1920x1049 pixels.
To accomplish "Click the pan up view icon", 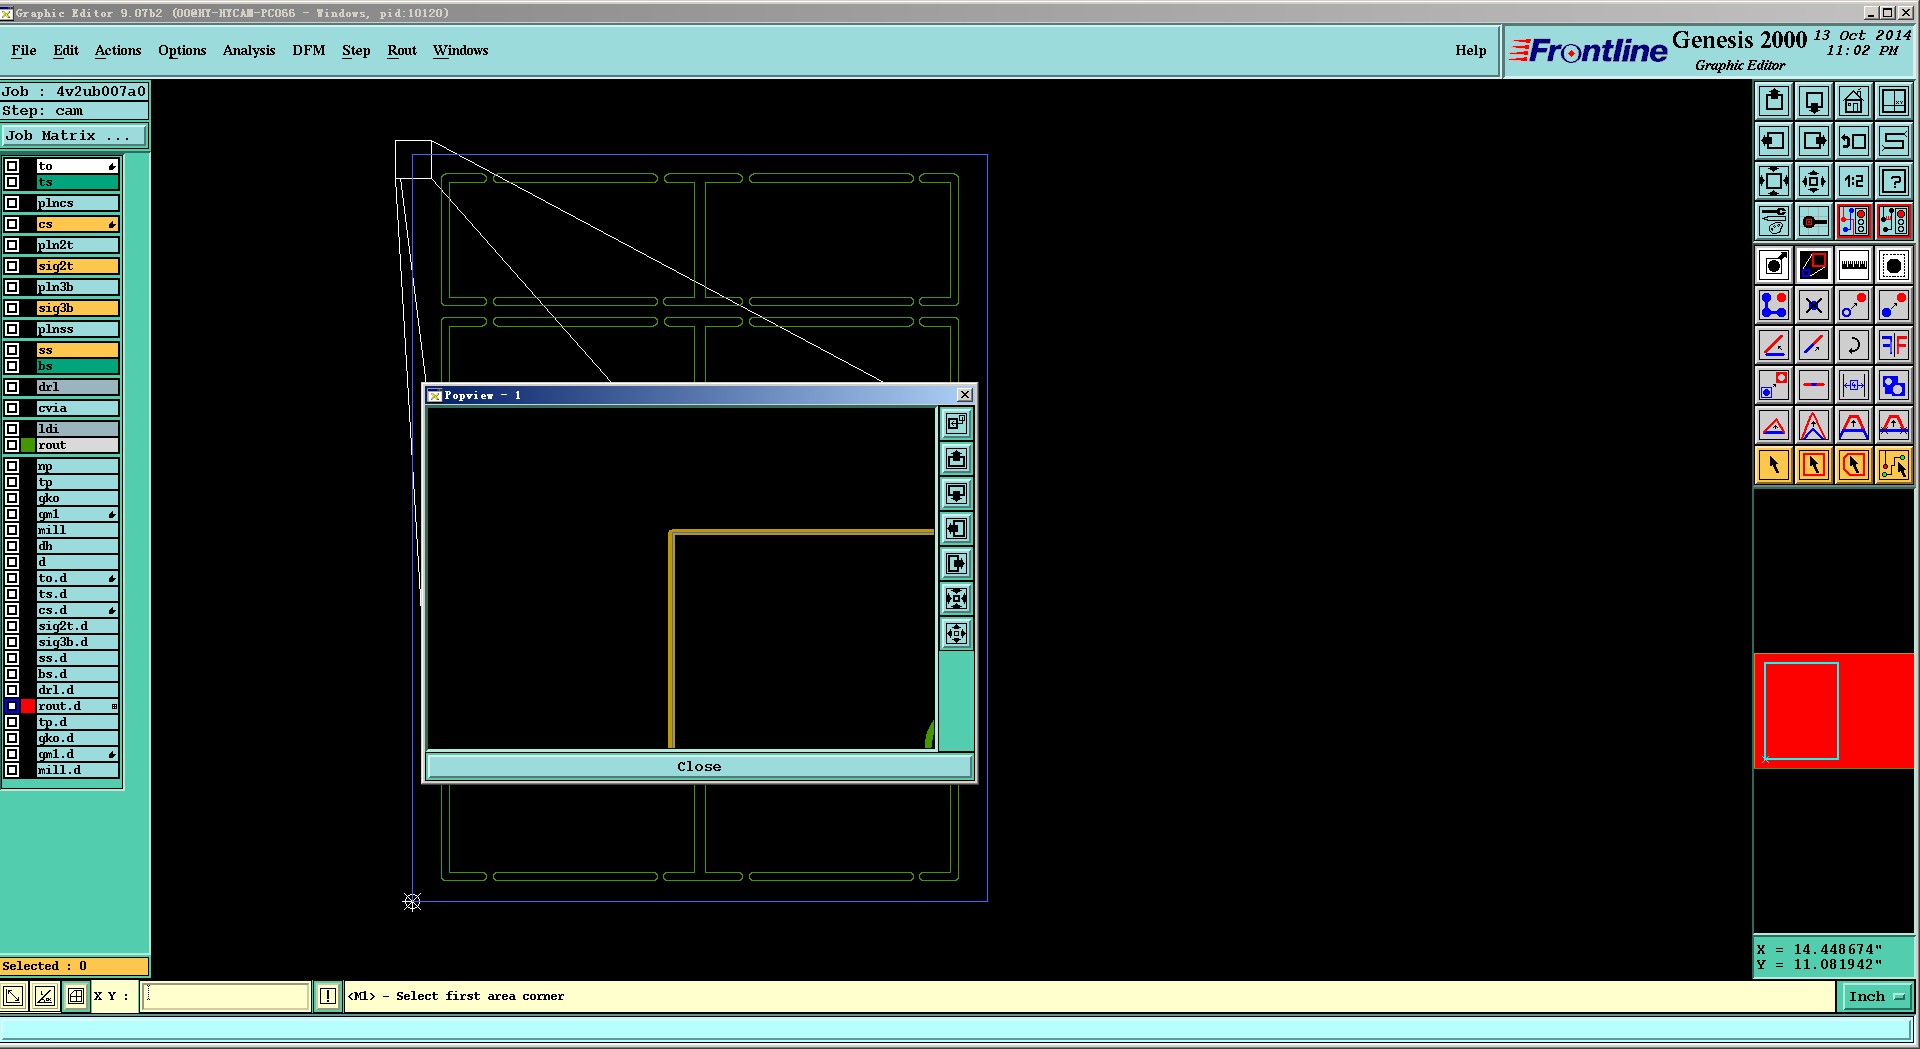I will [1774, 101].
